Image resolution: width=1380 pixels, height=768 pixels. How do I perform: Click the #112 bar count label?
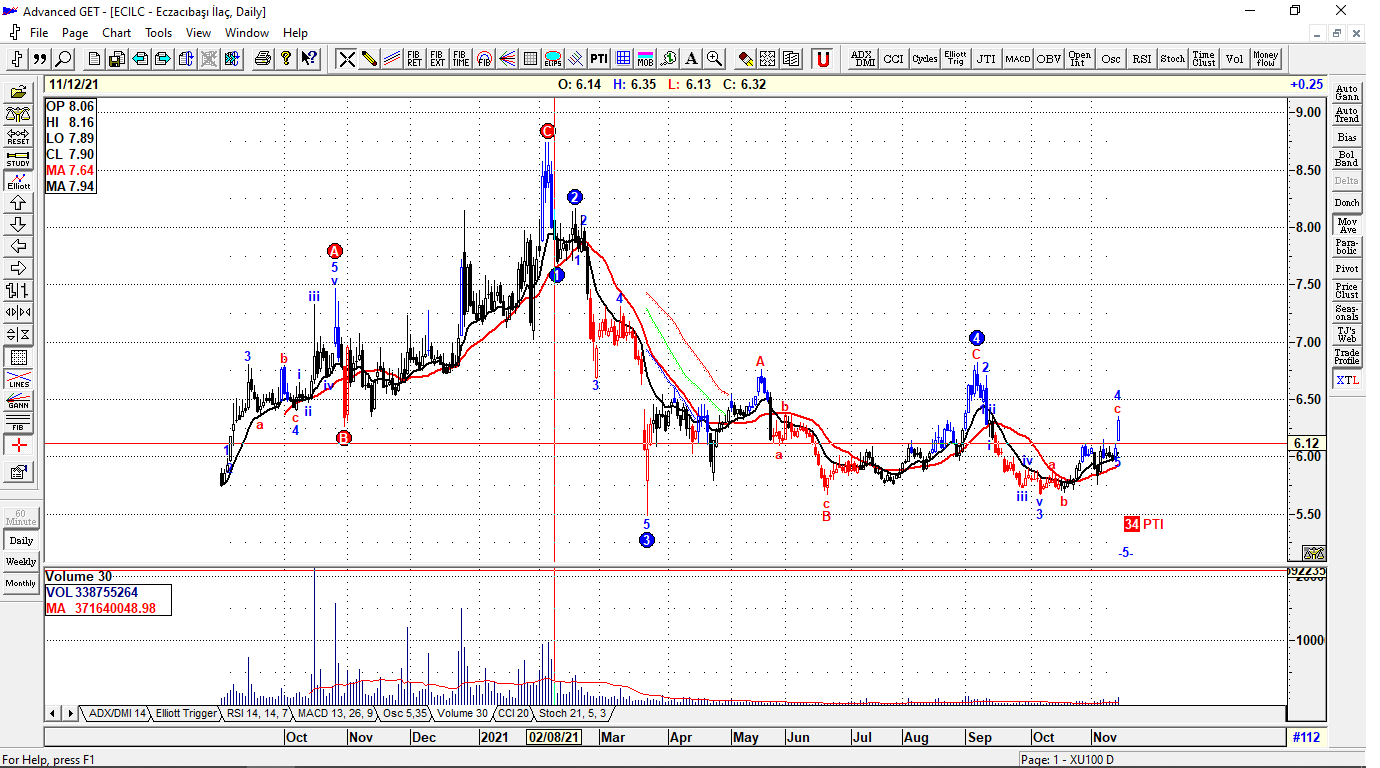coord(1305,737)
